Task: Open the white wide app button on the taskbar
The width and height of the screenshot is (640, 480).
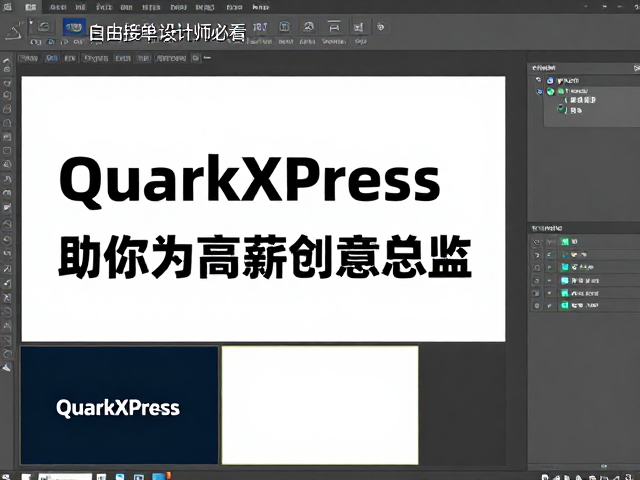Action: (65, 477)
